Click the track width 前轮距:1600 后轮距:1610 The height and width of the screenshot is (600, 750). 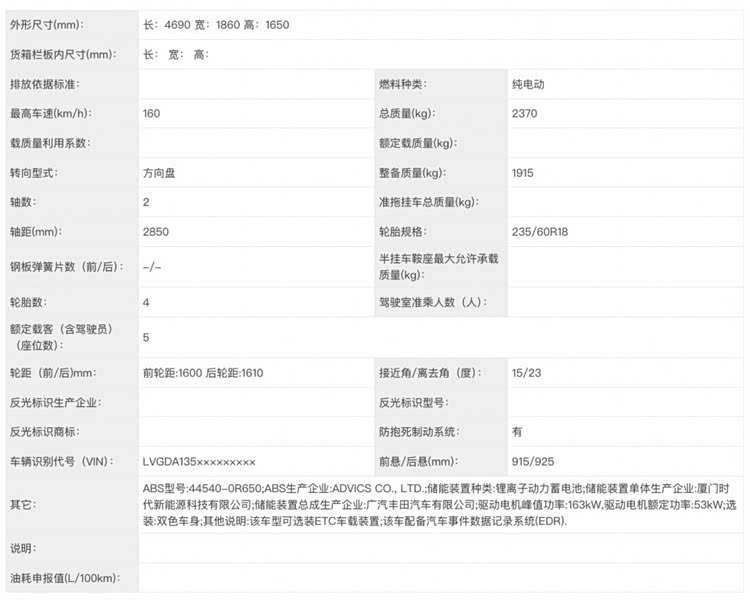203,373
